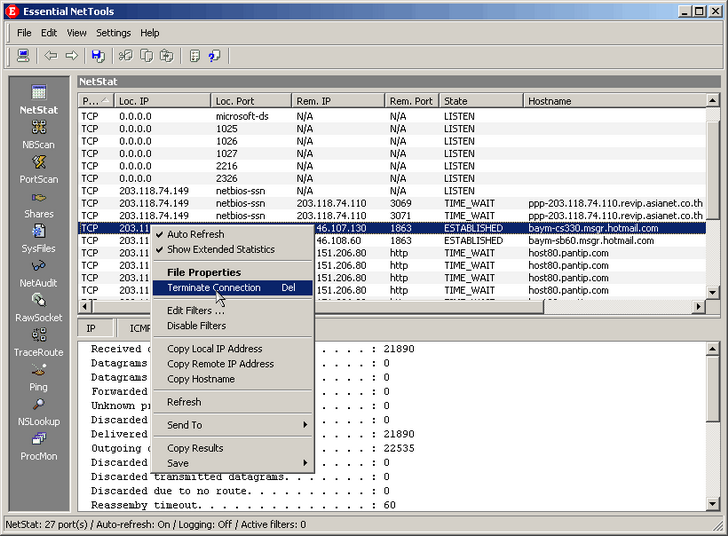Click the forward arrow toolbar button
Viewport: 728px width, 536px height.
click(72, 56)
